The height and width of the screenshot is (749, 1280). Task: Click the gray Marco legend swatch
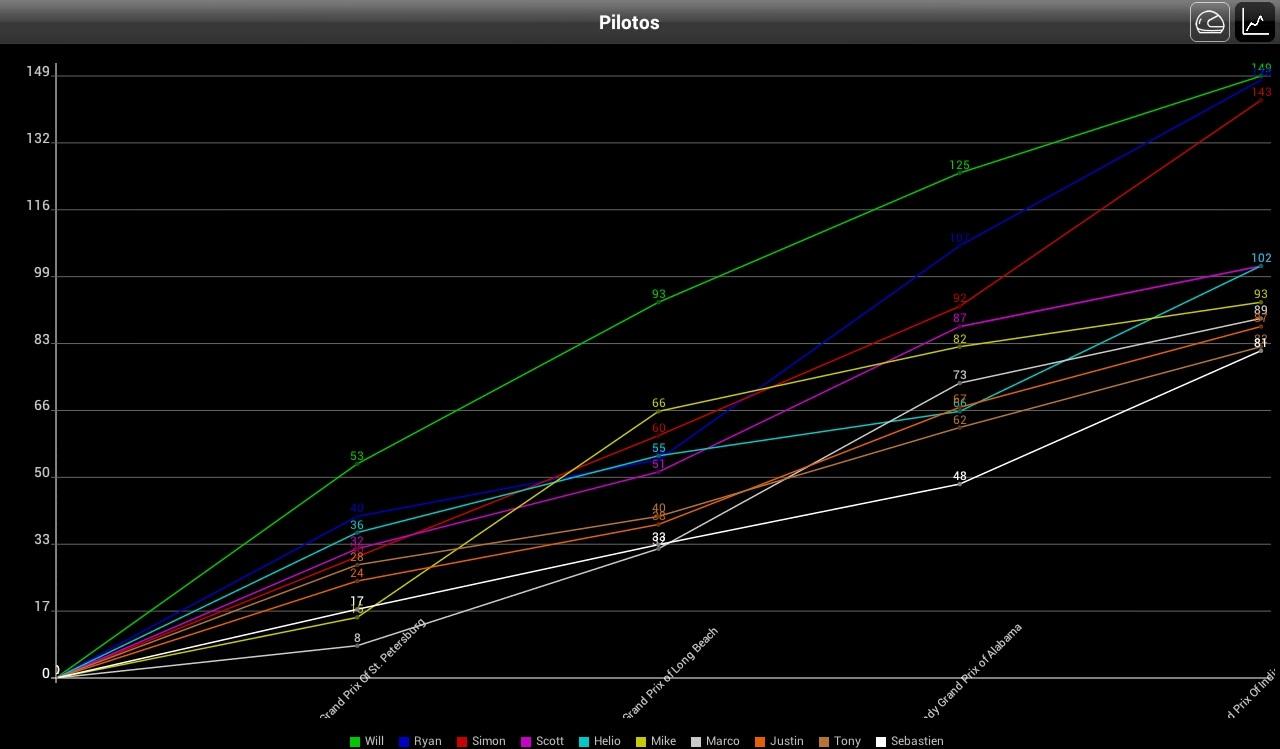tap(695, 741)
